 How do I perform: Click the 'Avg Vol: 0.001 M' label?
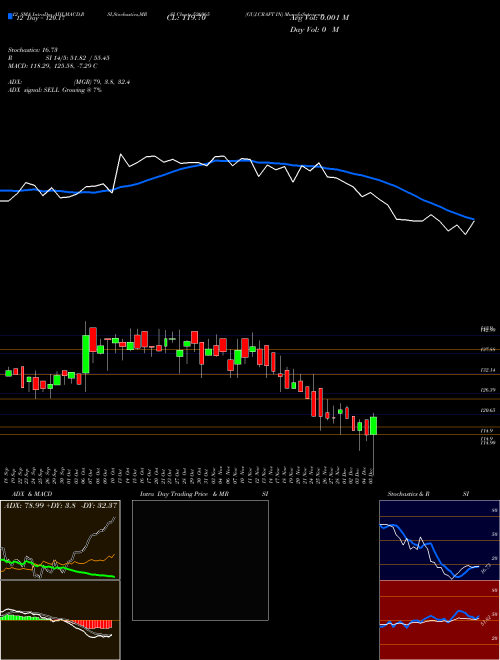coord(319,18)
